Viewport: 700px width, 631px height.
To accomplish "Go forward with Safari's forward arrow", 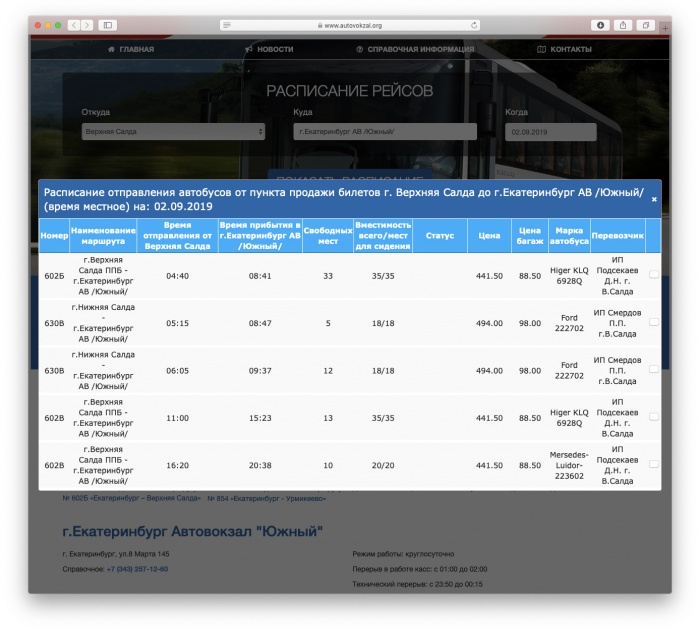I will tap(87, 25).
